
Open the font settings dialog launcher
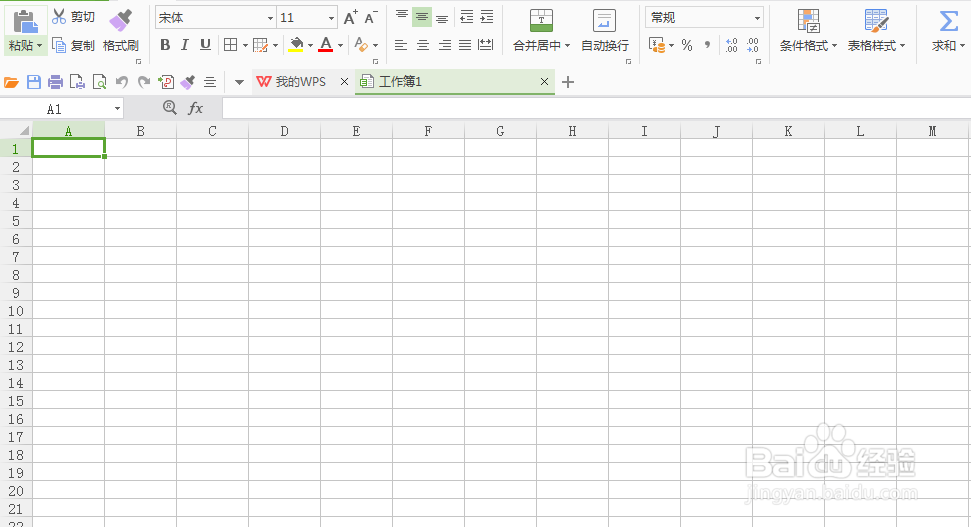(x=375, y=62)
